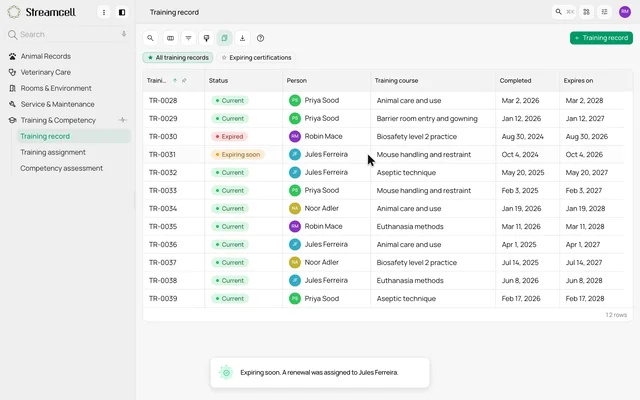Focus the sidebar Search field
The image size is (640, 400).
tap(67, 34)
